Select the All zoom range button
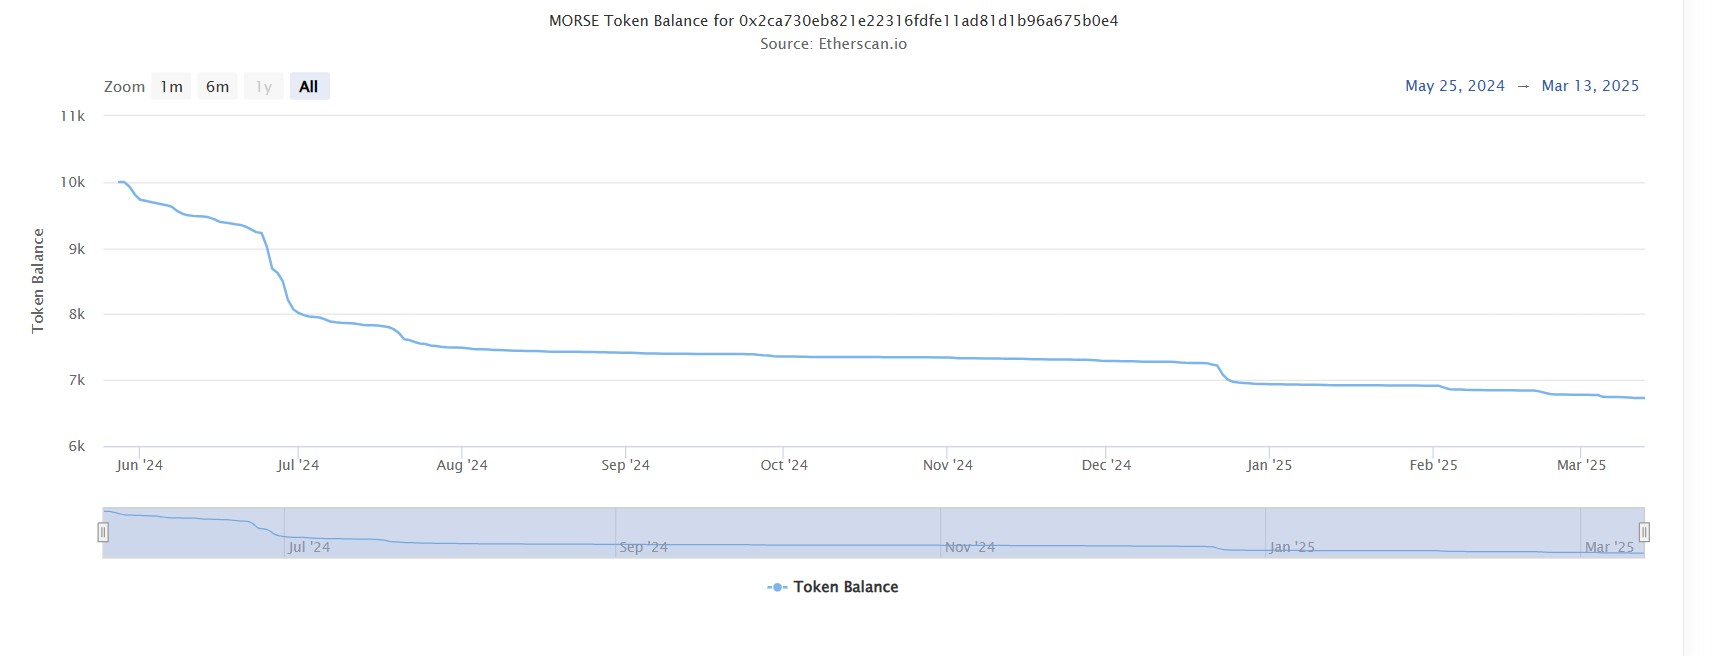This screenshot has width=1735, height=656. 309,86
